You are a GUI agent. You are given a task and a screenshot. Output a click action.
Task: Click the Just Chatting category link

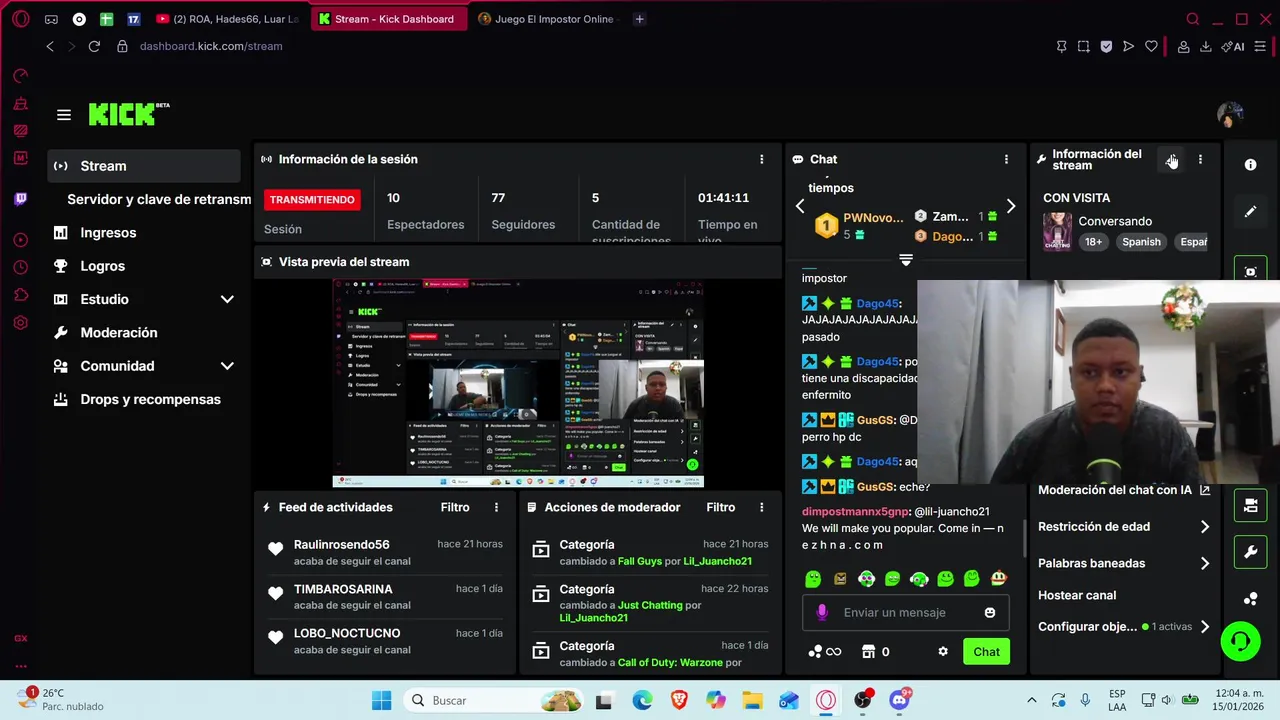pyautogui.click(x=650, y=605)
